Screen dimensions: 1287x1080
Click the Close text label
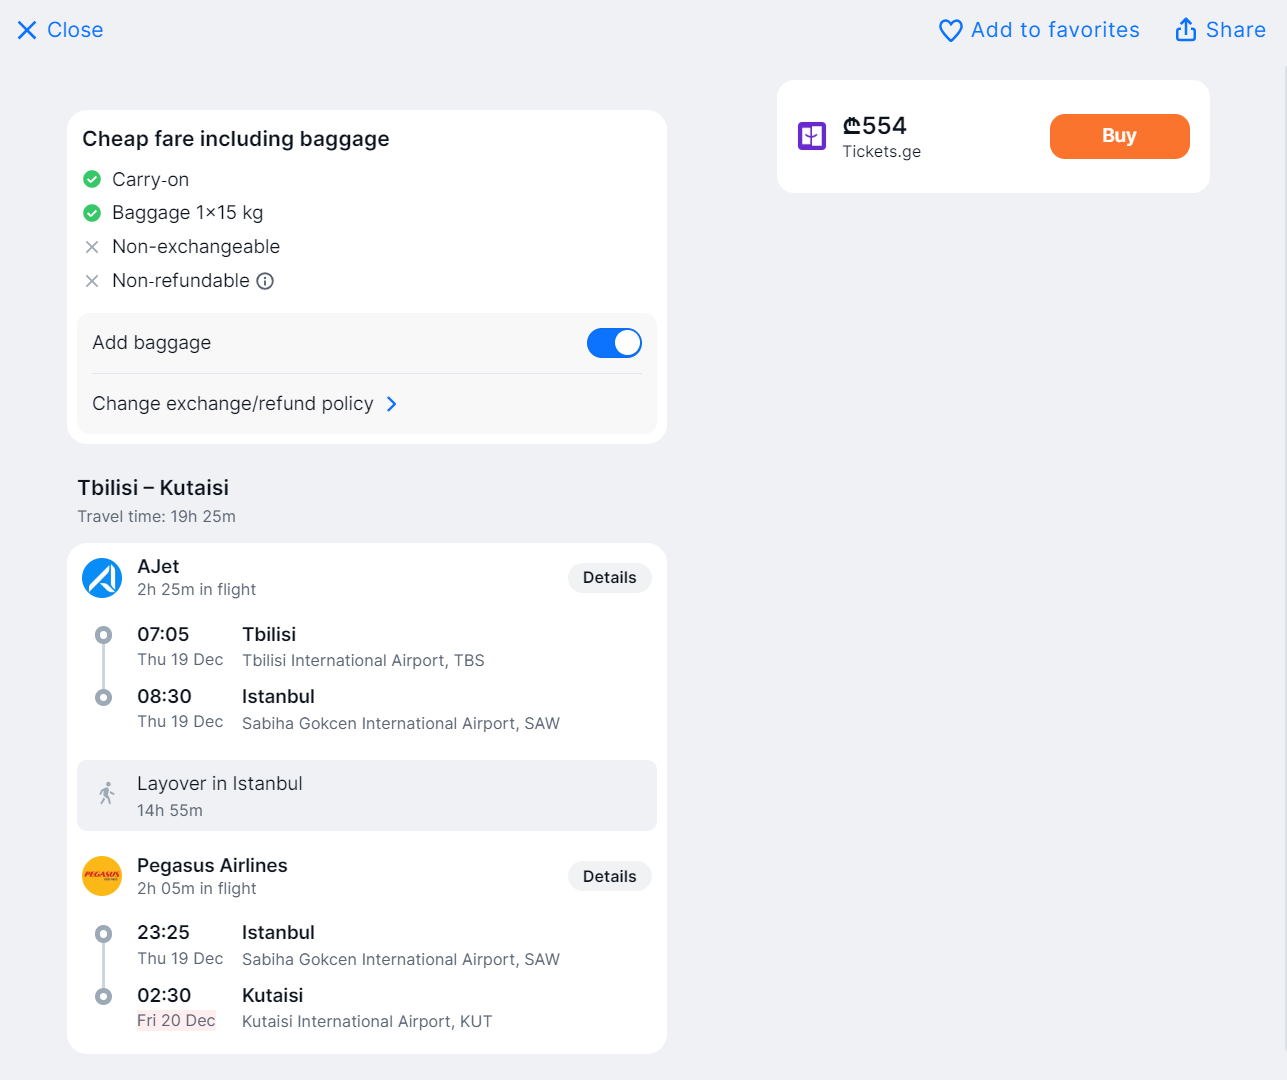click(x=75, y=30)
